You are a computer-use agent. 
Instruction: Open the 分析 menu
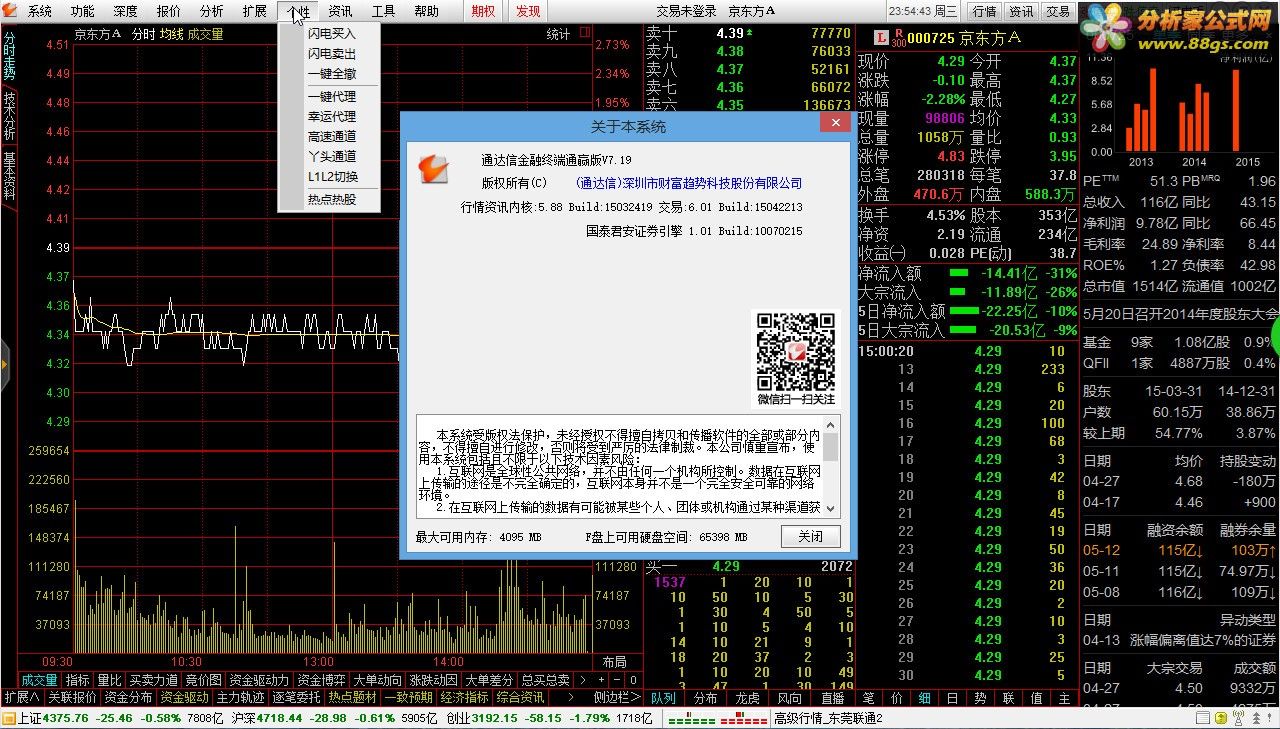212,12
